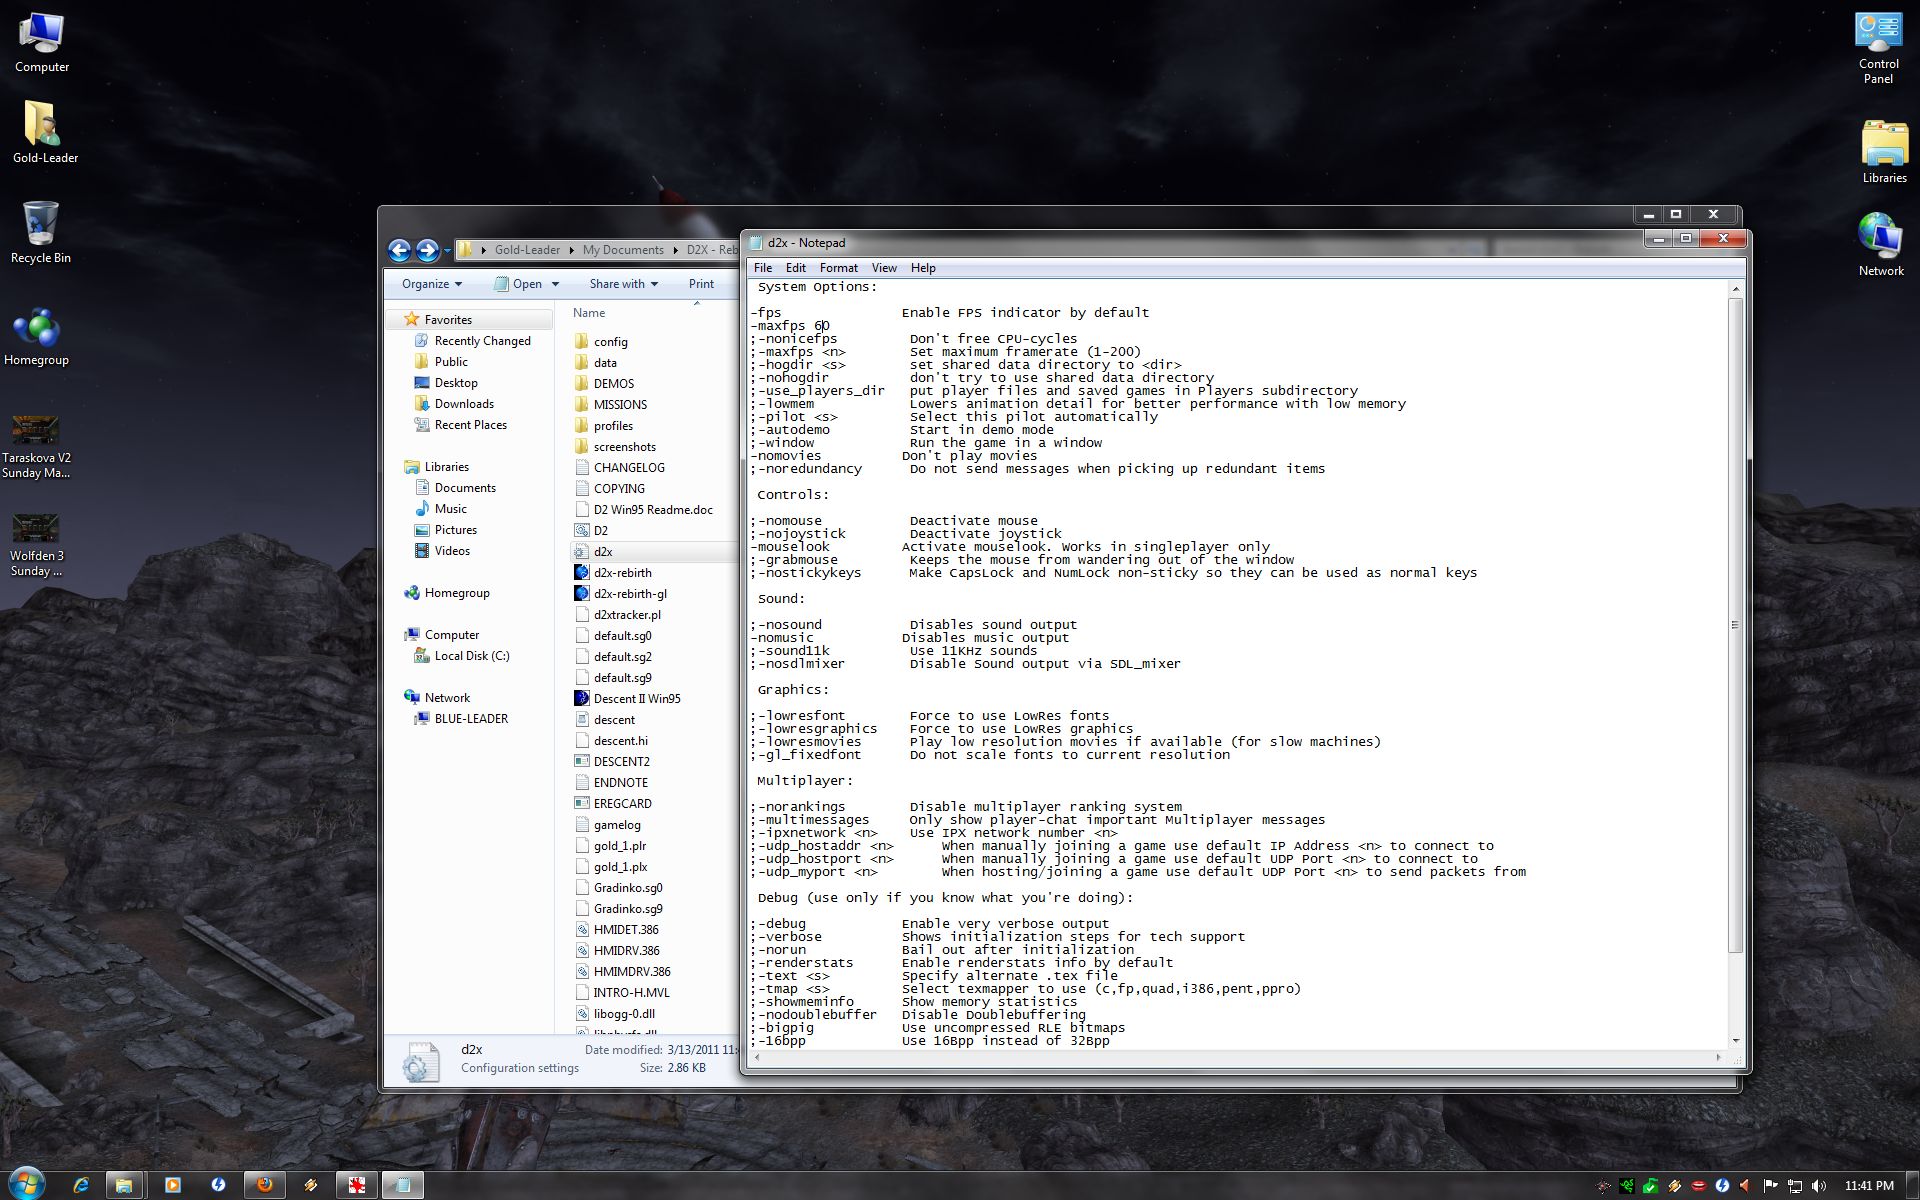The width and height of the screenshot is (1920, 1200).
Task: Open the Edit menu in Notepad
Action: point(795,268)
